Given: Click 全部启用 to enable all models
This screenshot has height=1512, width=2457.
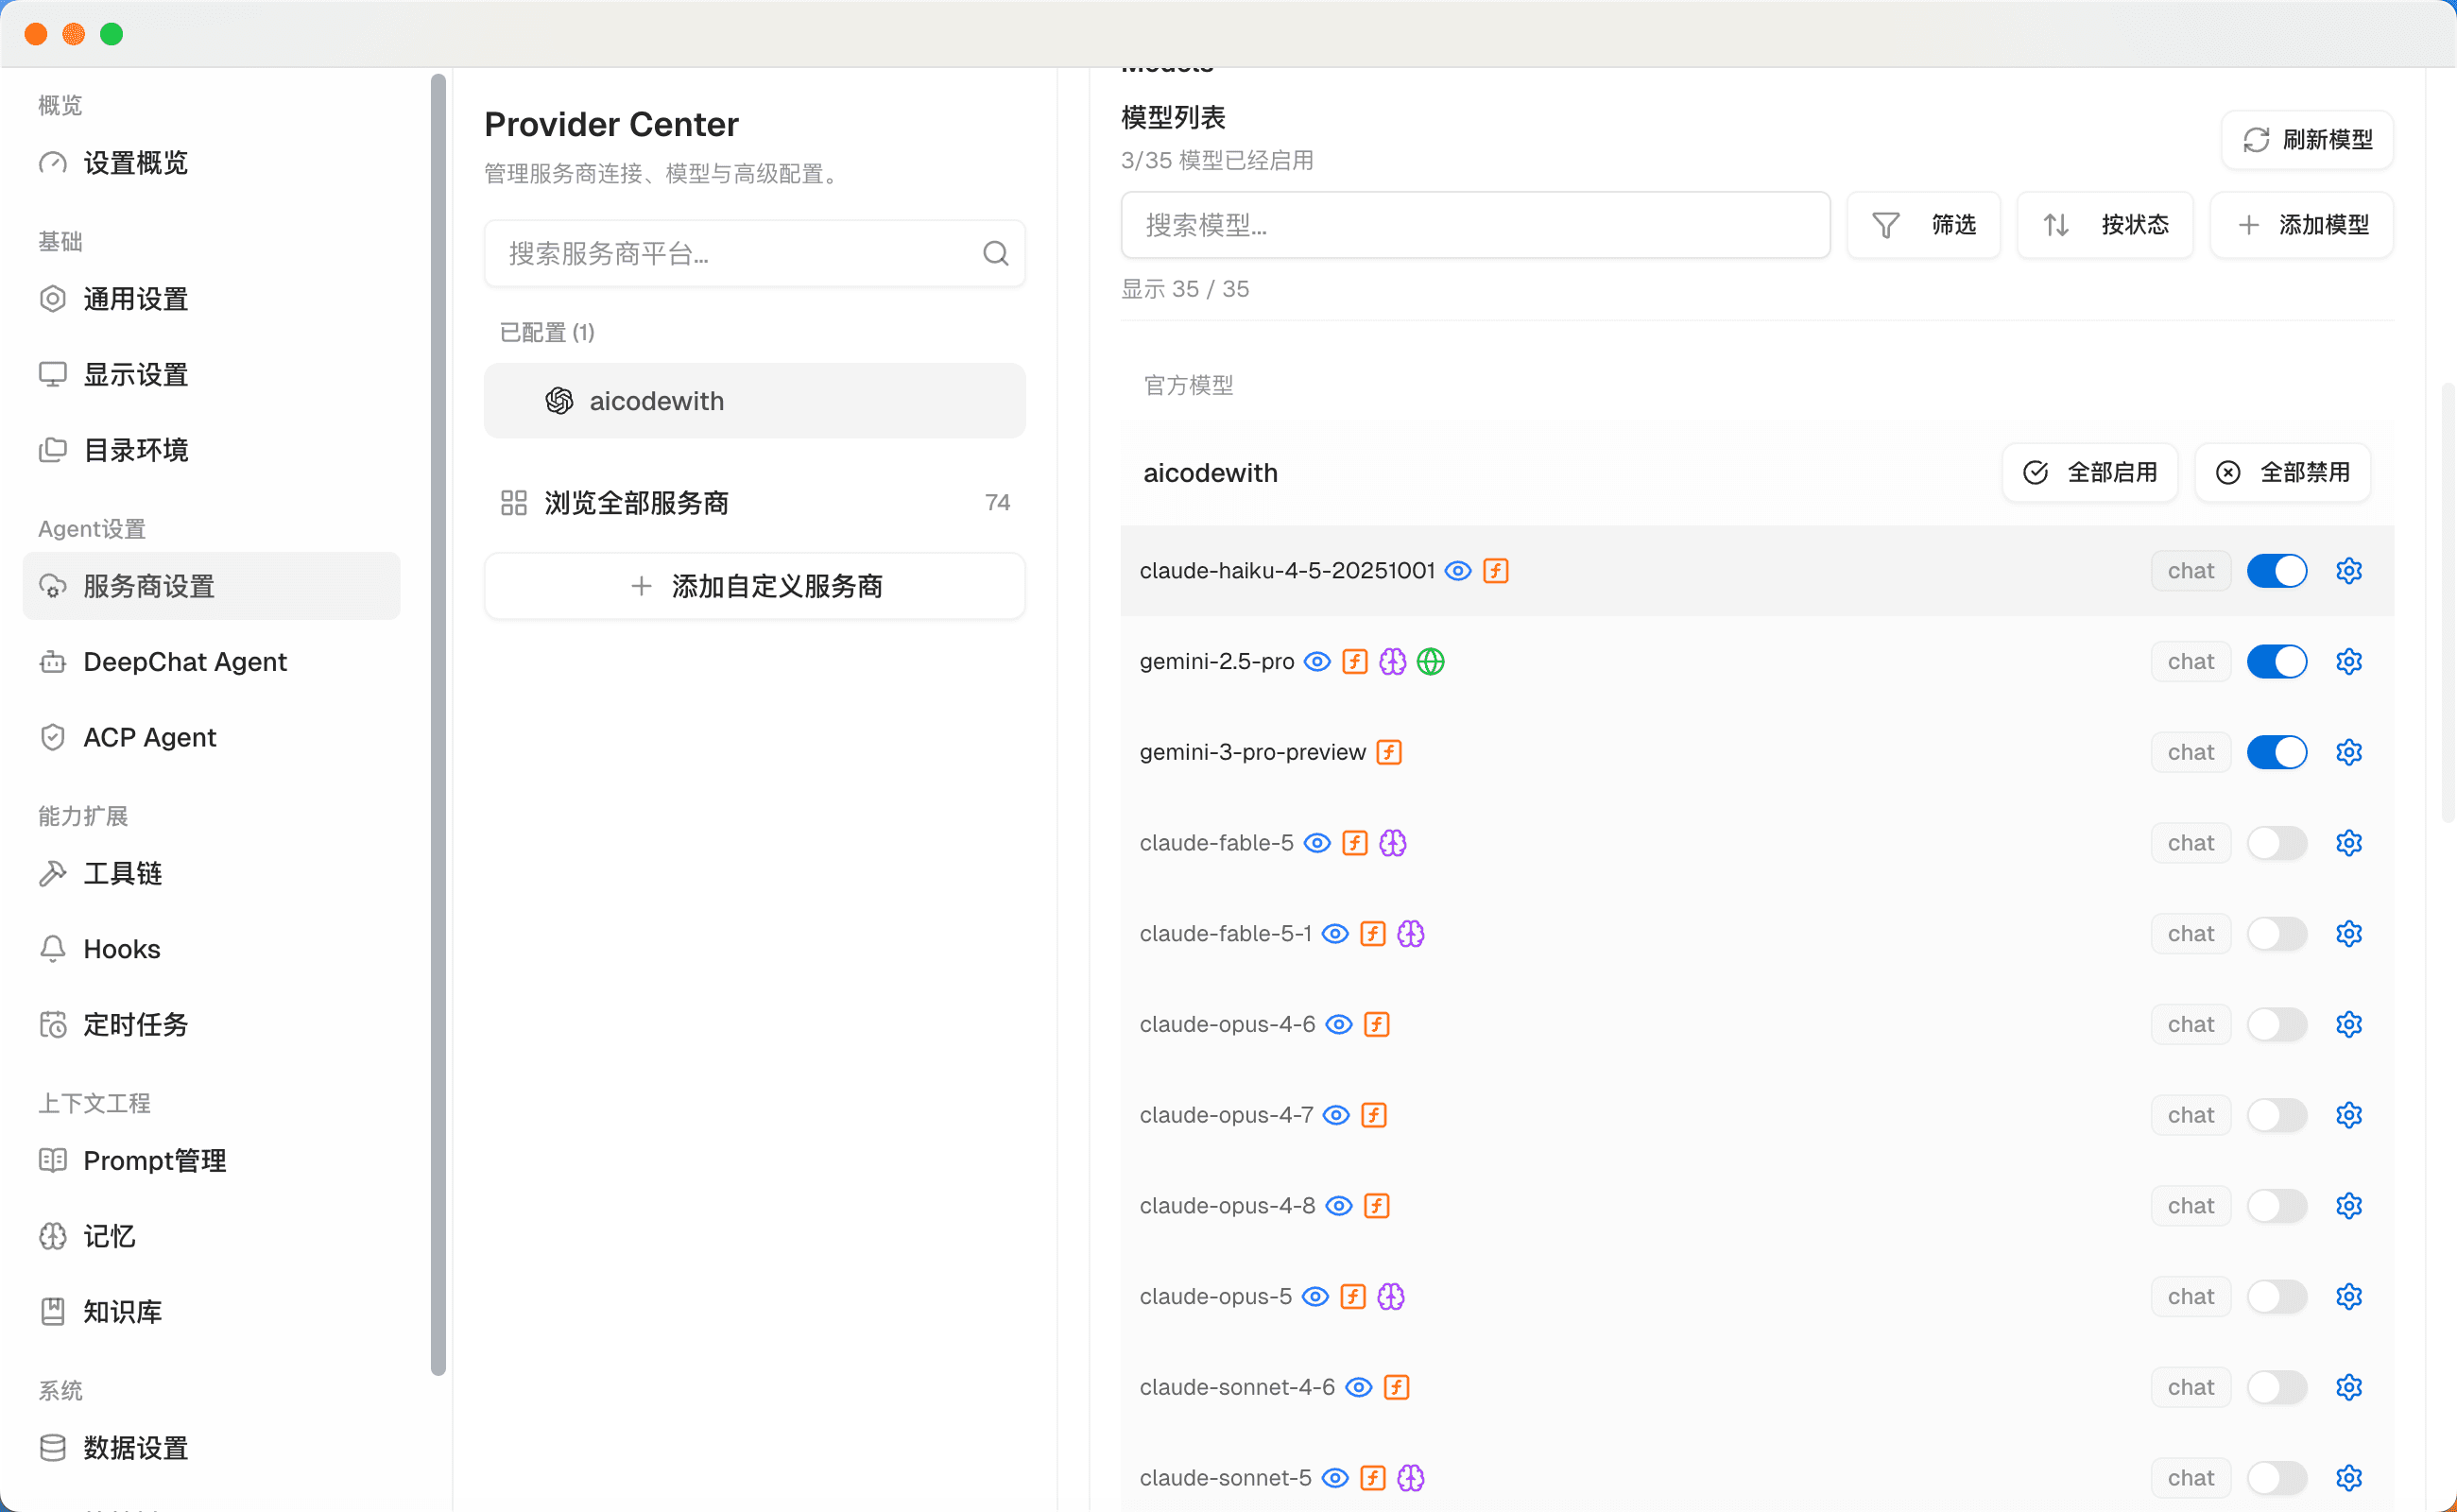Looking at the screenshot, I should (2089, 472).
